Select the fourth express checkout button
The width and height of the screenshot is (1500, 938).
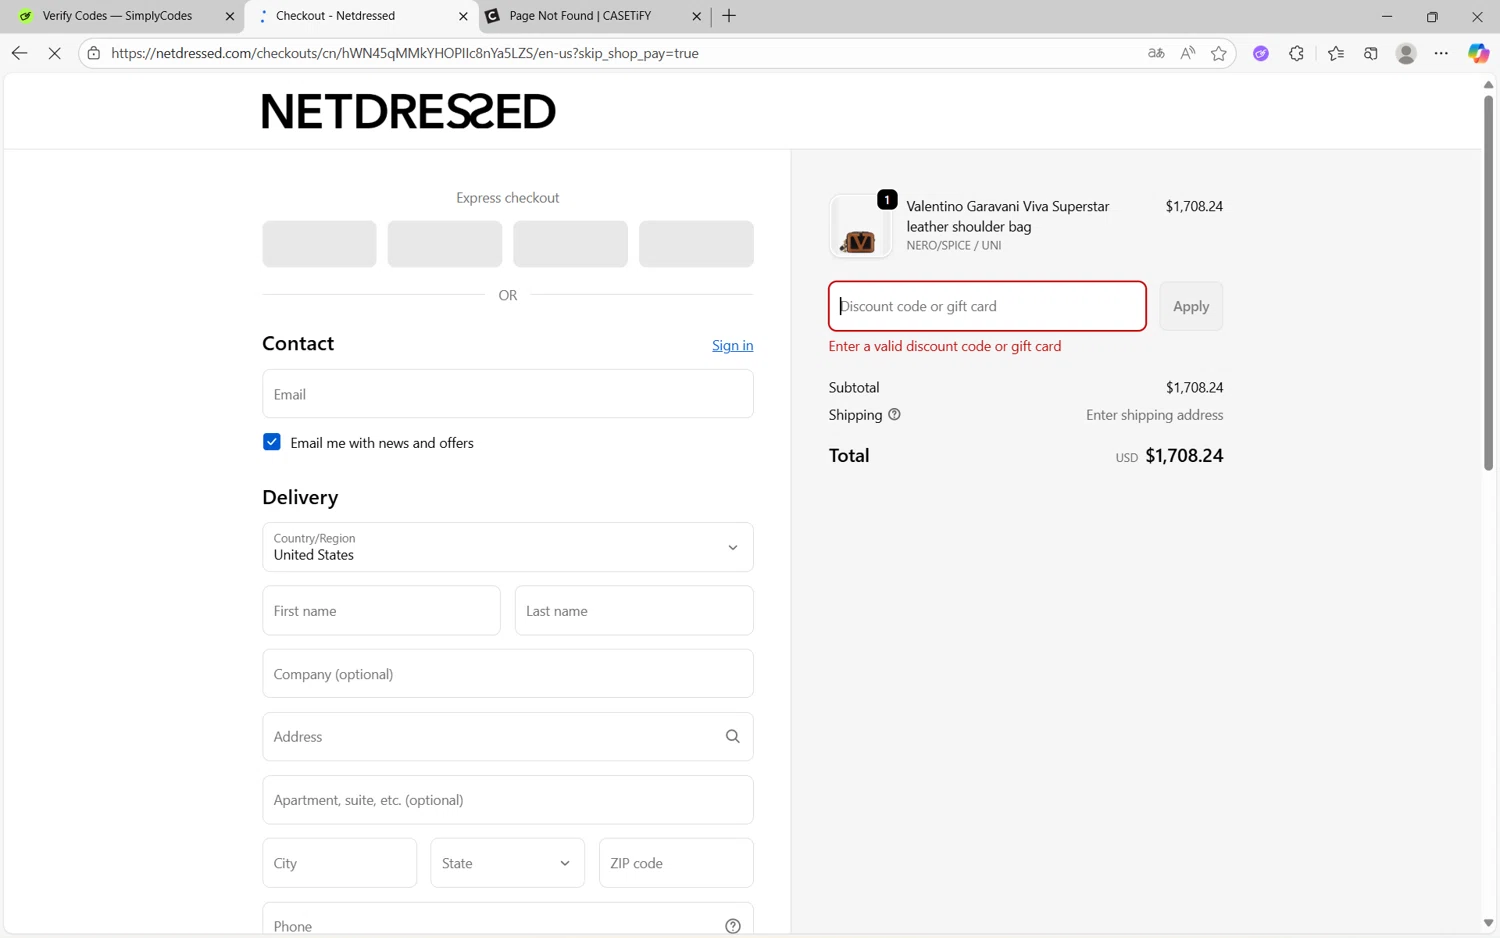click(x=696, y=244)
